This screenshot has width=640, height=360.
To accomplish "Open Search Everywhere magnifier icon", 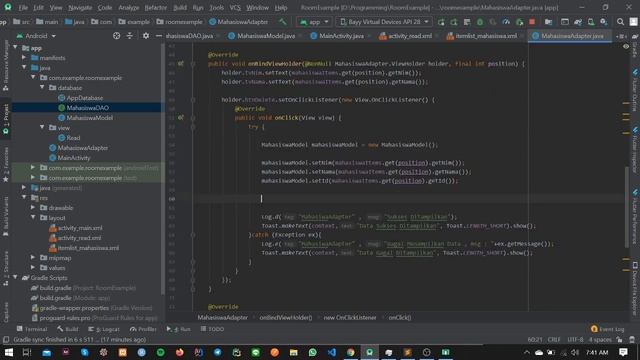I will coord(620,22).
